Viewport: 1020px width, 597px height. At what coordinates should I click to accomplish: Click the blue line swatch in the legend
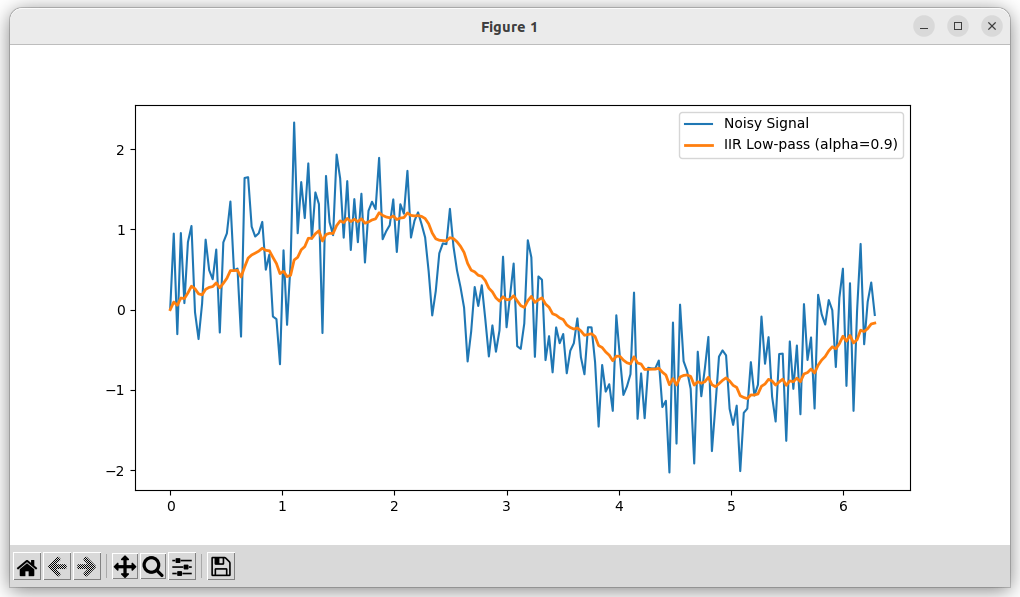699,123
